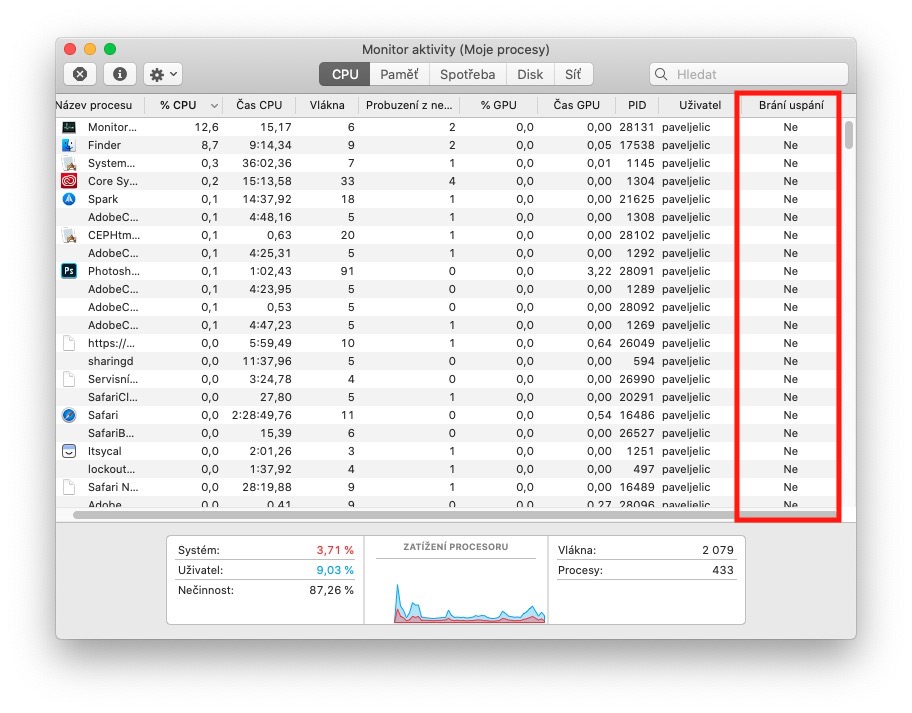Select the Monitor aktivity process icon
Screen dimensions: 912x713
[x=69, y=127]
